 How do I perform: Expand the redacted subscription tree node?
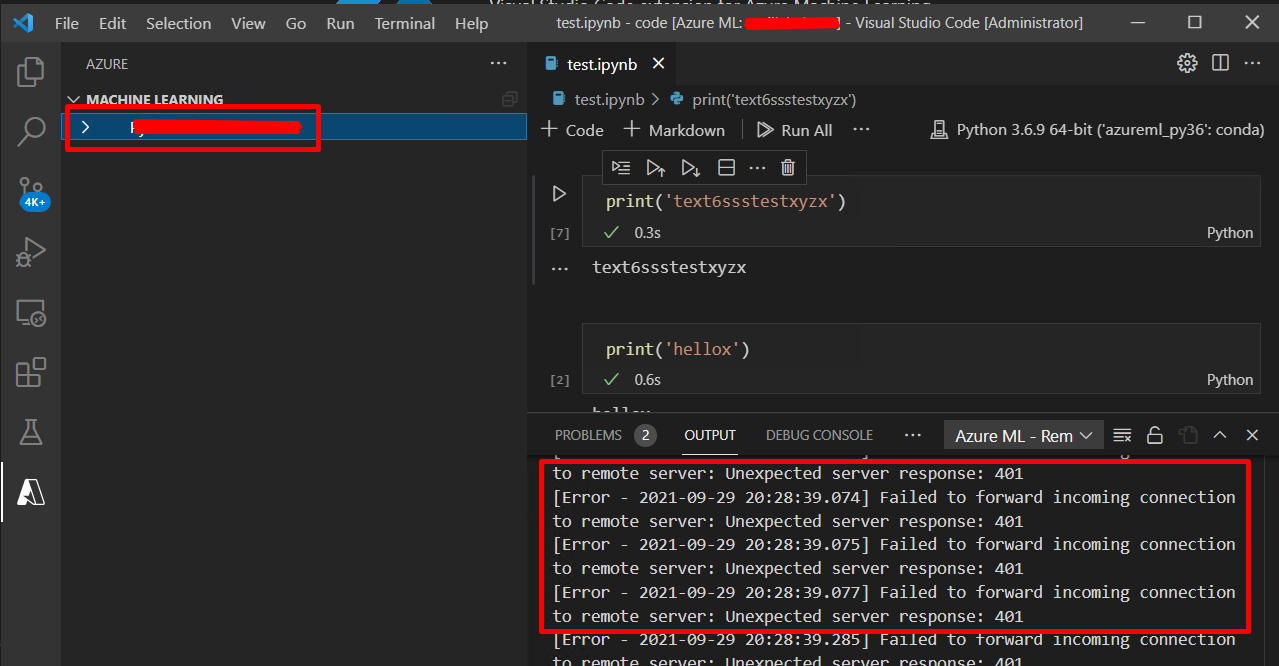pyautogui.click(x=85, y=127)
